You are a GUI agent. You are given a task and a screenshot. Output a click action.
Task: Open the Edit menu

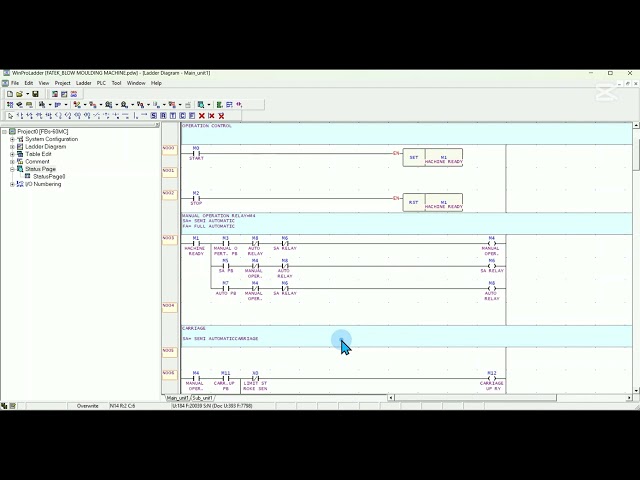[29, 83]
